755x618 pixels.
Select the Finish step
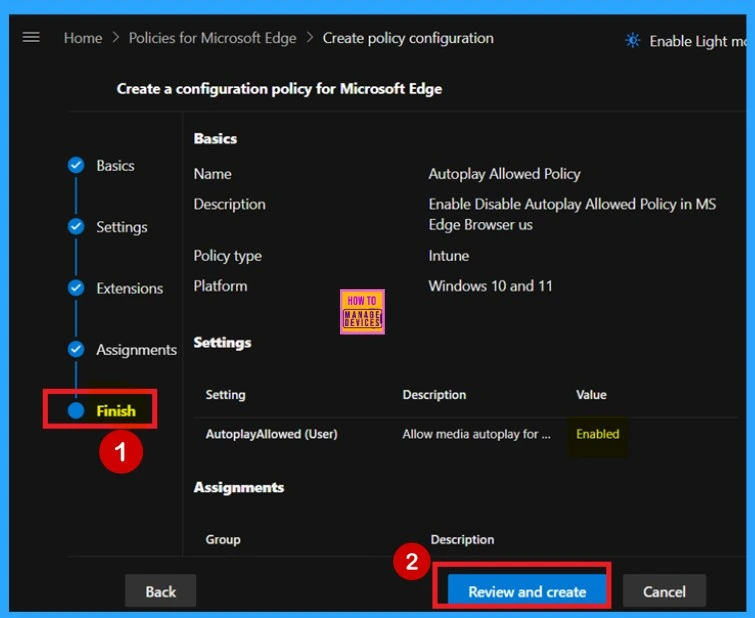116,411
